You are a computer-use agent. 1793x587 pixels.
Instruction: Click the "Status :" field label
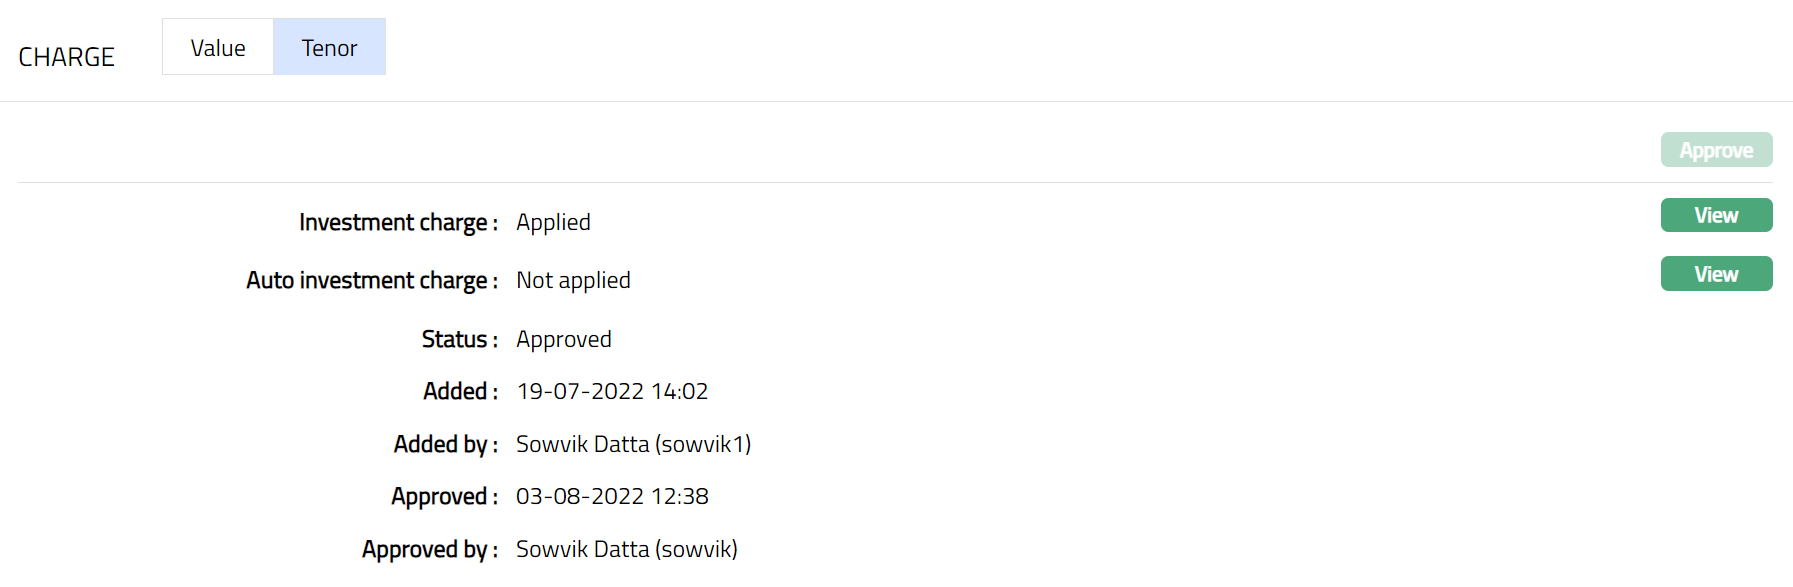(459, 339)
